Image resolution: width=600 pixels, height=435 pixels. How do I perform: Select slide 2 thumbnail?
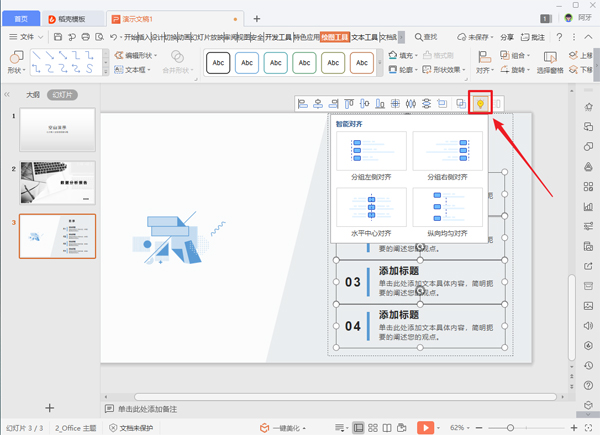tap(57, 183)
